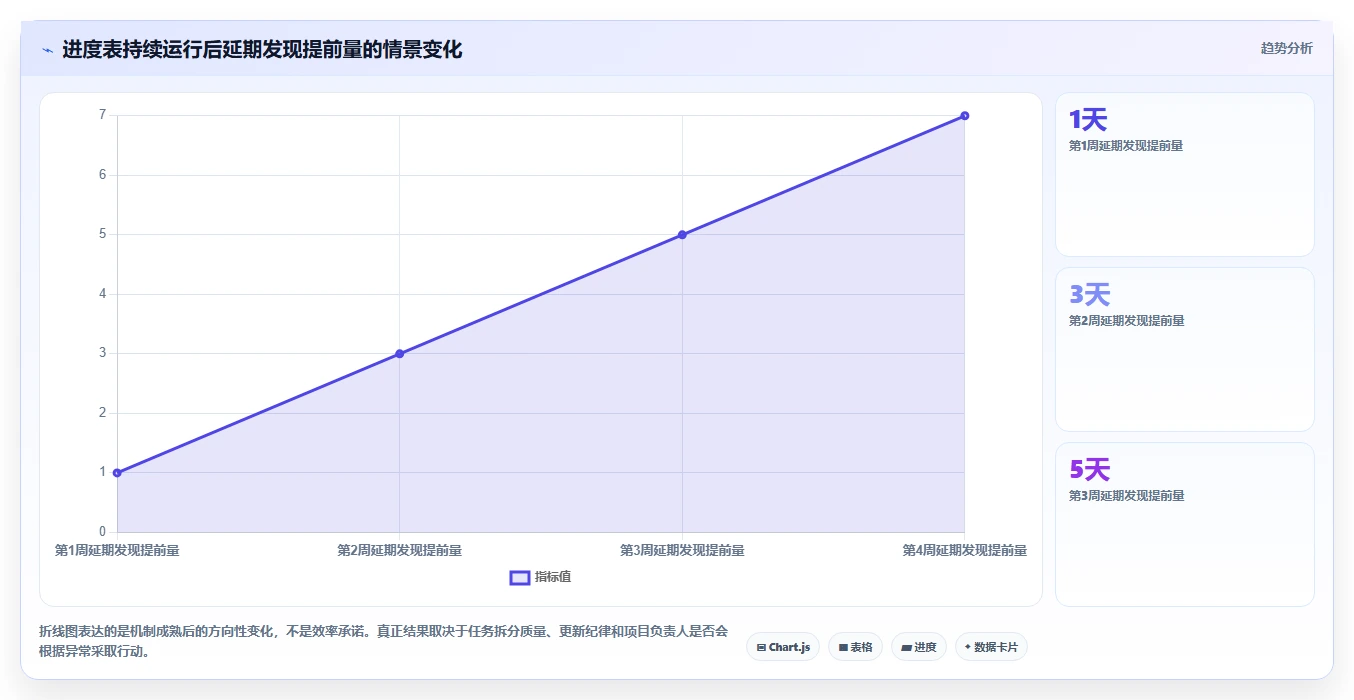Click the 进度 tag
Image resolution: width=1354 pixels, height=700 pixels.
point(918,647)
